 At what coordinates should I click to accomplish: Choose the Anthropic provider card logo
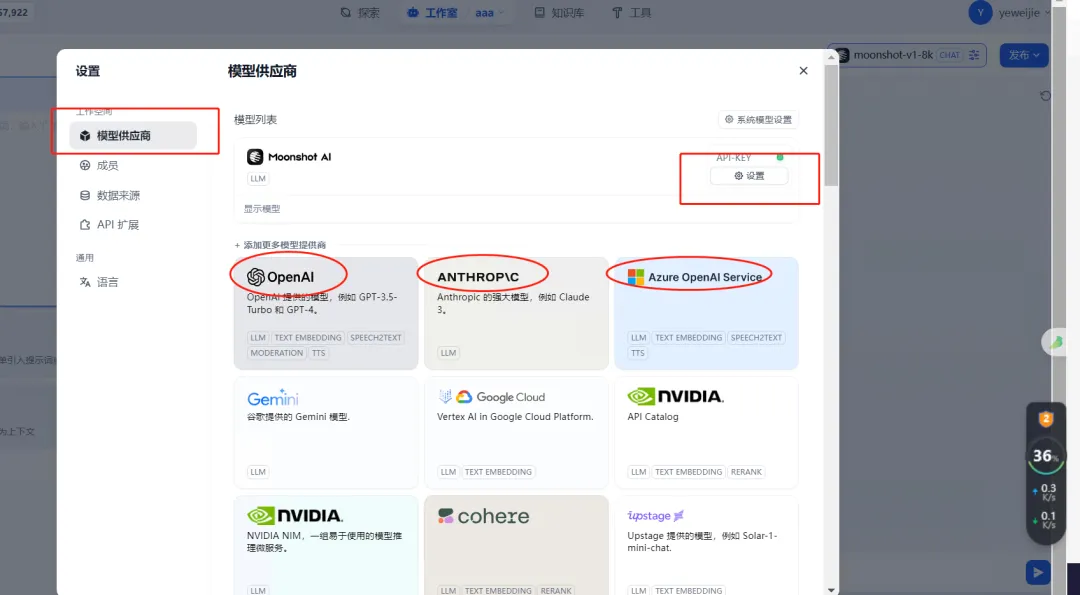[478, 275]
